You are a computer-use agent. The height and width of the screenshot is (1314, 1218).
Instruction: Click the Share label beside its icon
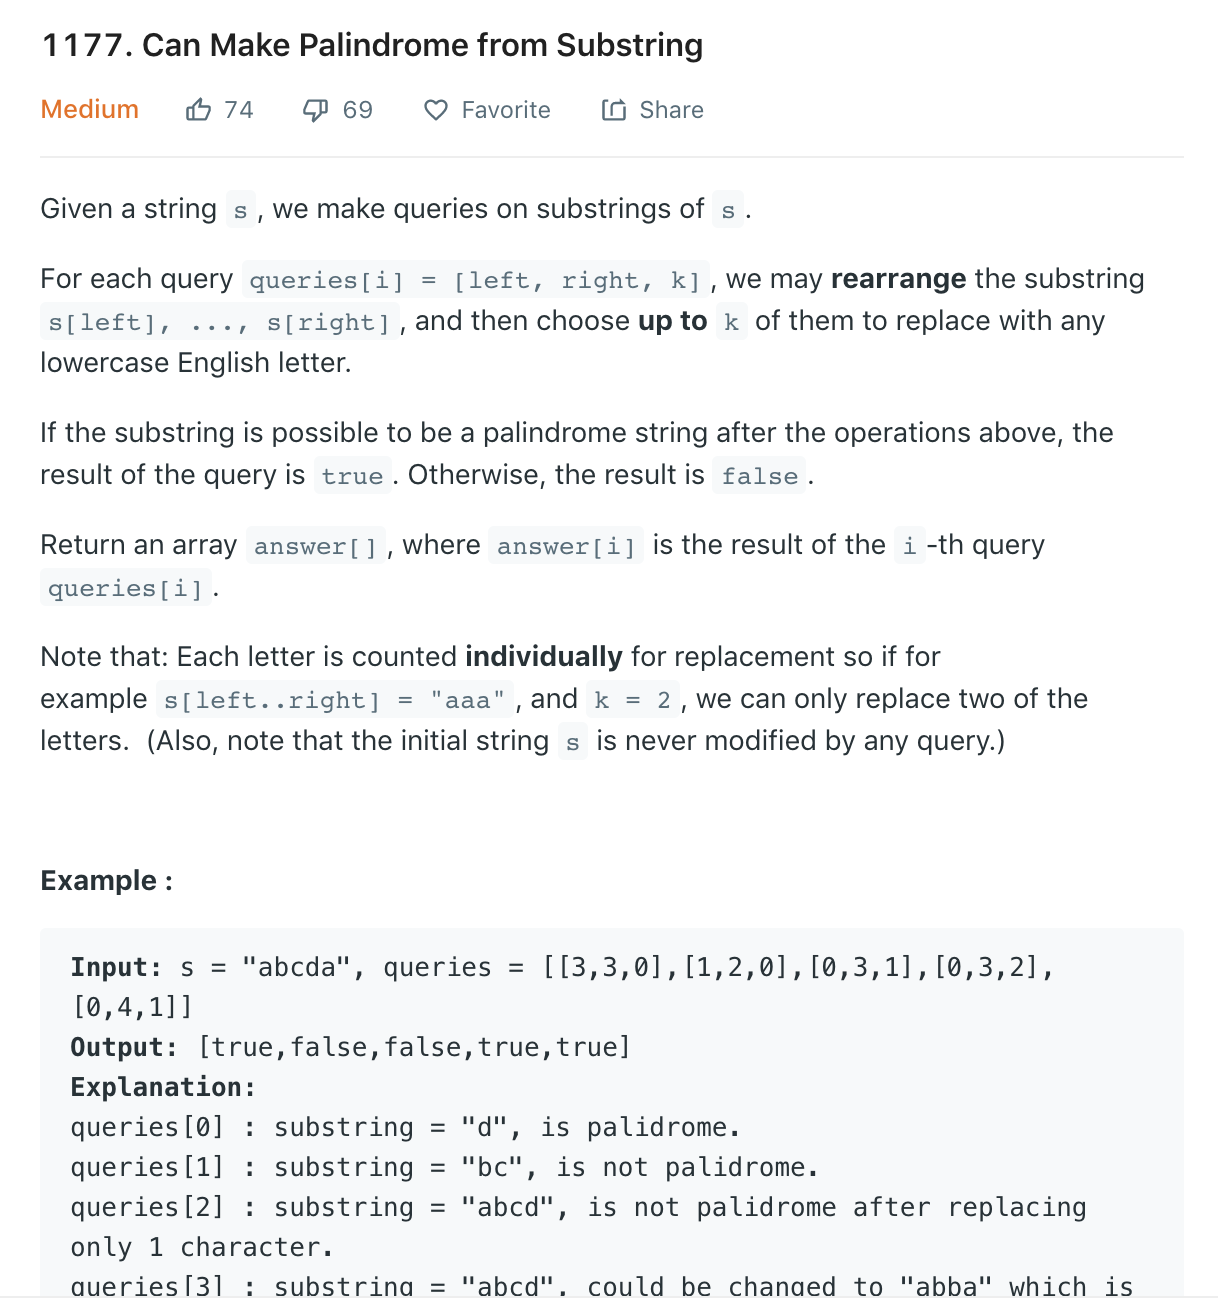(x=670, y=110)
